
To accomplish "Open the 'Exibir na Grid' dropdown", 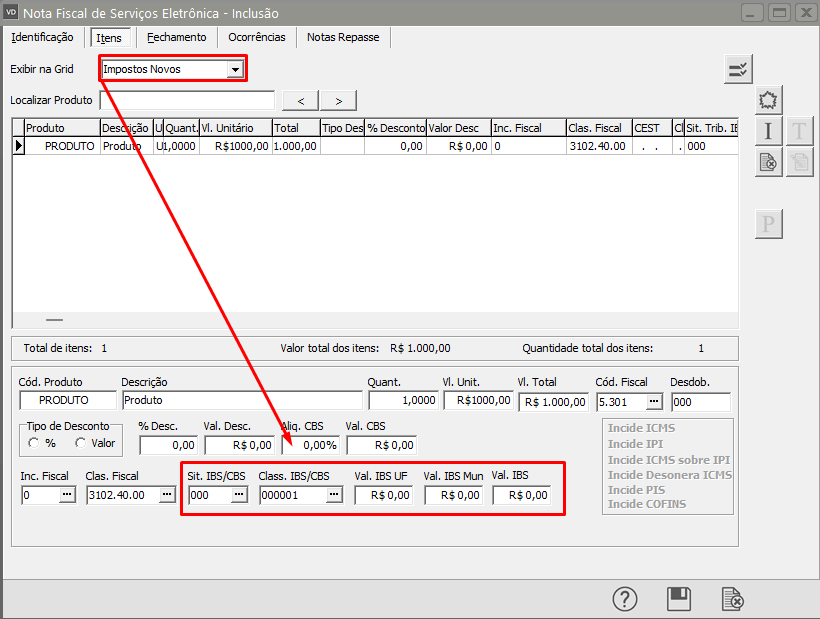I will click(x=235, y=69).
